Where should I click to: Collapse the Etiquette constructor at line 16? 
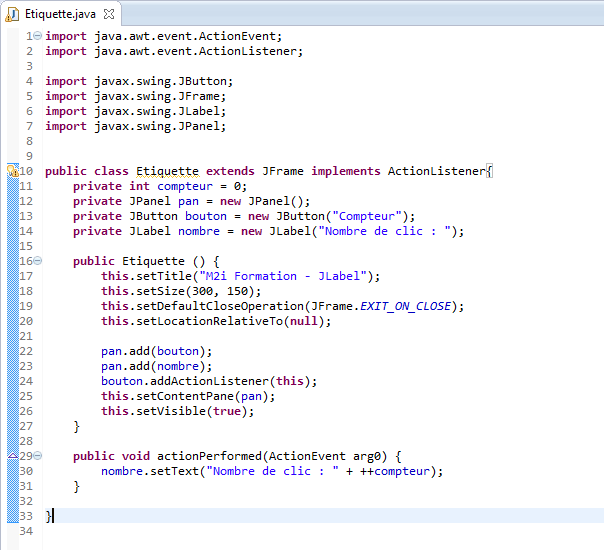coord(38,261)
